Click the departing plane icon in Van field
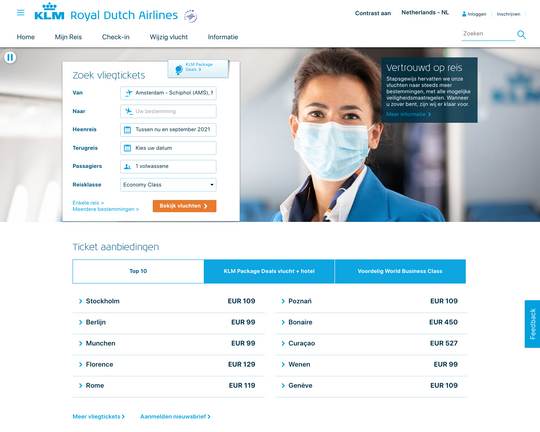The width and height of the screenshot is (540, 432). coord(128,93)
